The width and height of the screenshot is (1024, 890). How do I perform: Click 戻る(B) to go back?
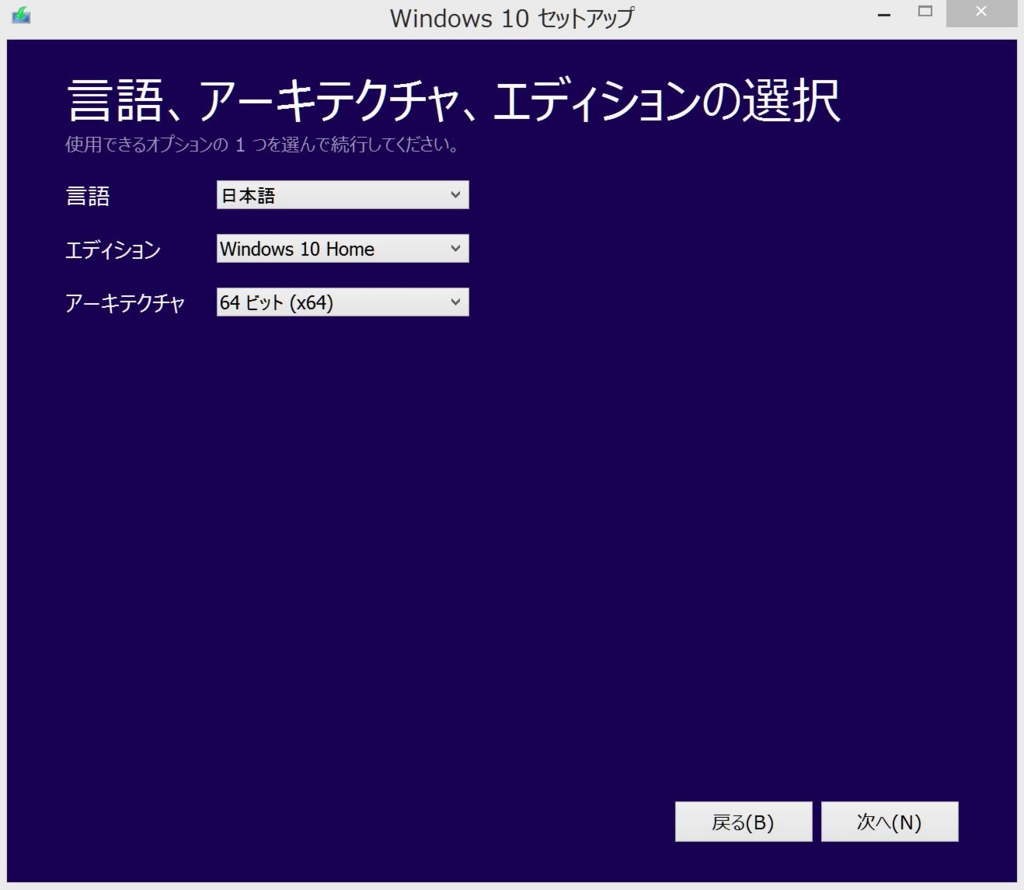point(743,820)
